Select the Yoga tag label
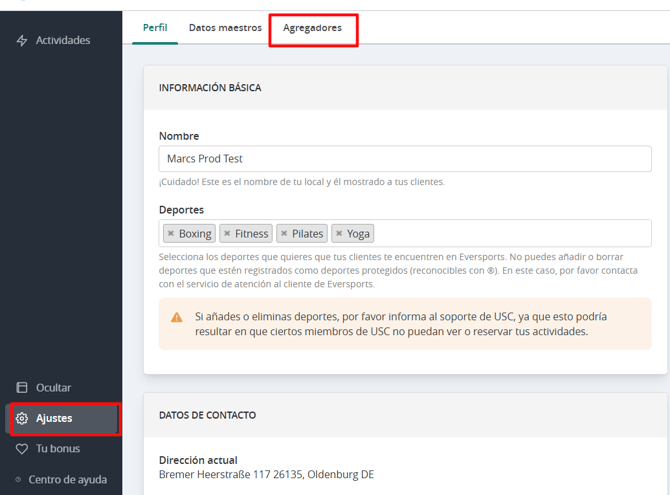Screen dimensions: 670x495 click(358, 234)
